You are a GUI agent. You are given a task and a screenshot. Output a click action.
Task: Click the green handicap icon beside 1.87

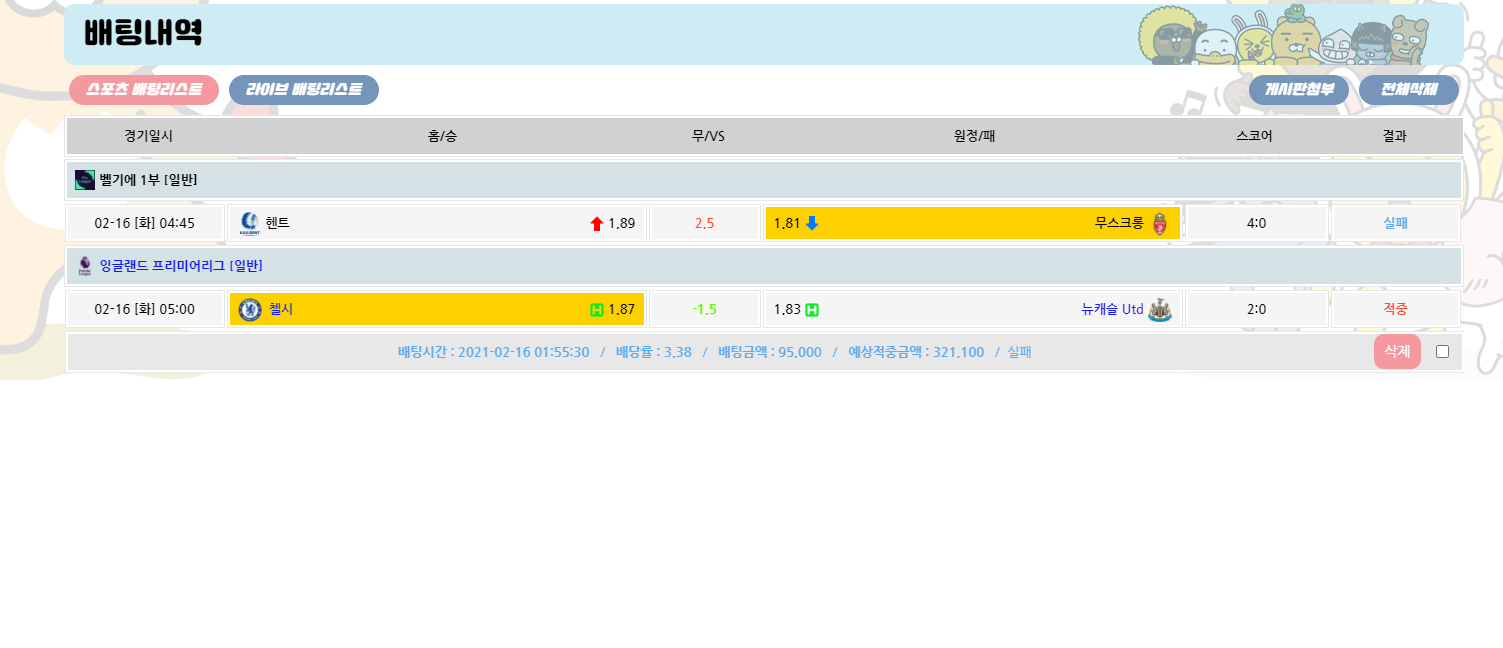pos(597,310)
